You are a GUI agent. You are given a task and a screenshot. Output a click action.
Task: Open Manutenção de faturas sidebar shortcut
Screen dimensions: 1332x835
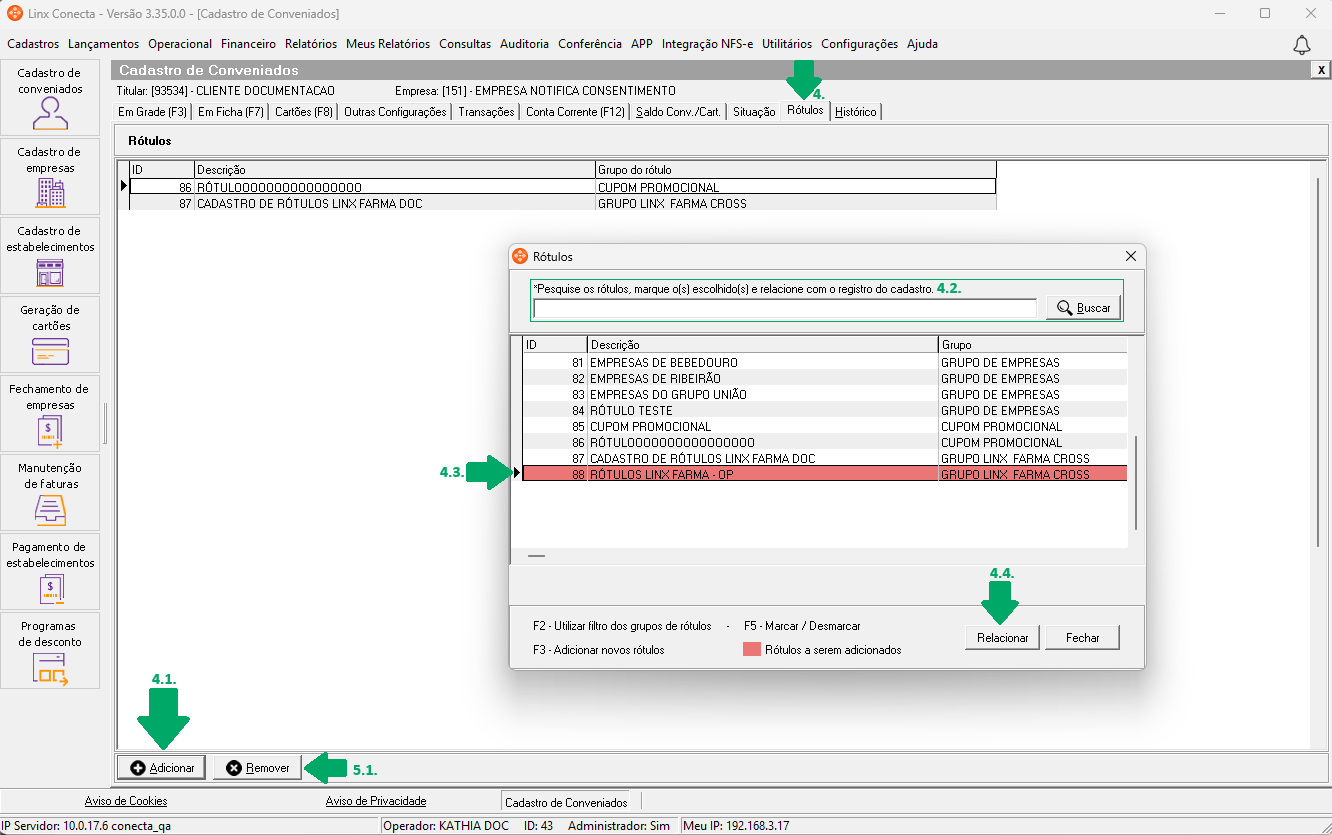click(x=50, y=492)
